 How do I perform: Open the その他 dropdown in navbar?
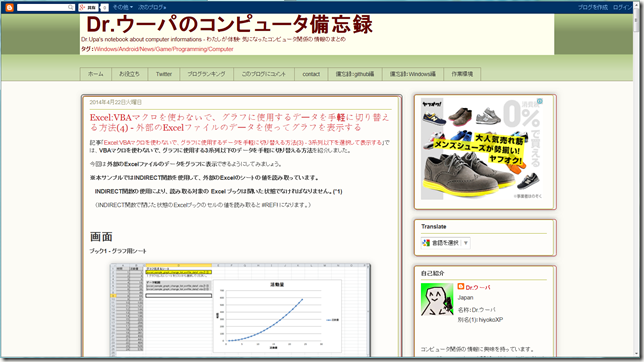coord(122,7)
